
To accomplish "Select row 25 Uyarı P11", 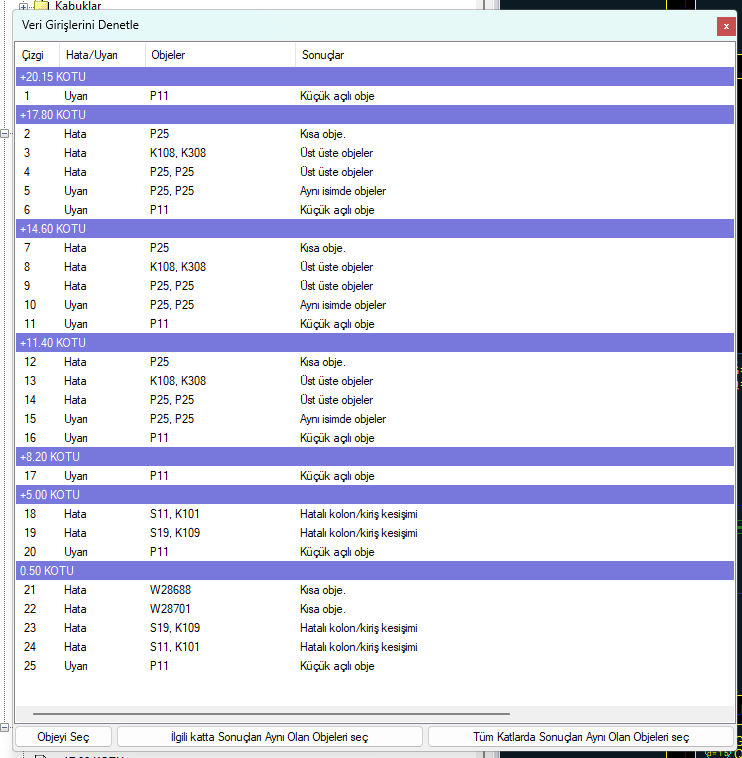I will click(375, 666).
